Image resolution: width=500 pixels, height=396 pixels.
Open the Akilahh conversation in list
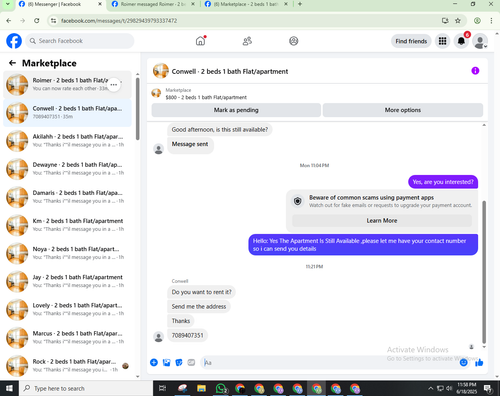point(67,141)
